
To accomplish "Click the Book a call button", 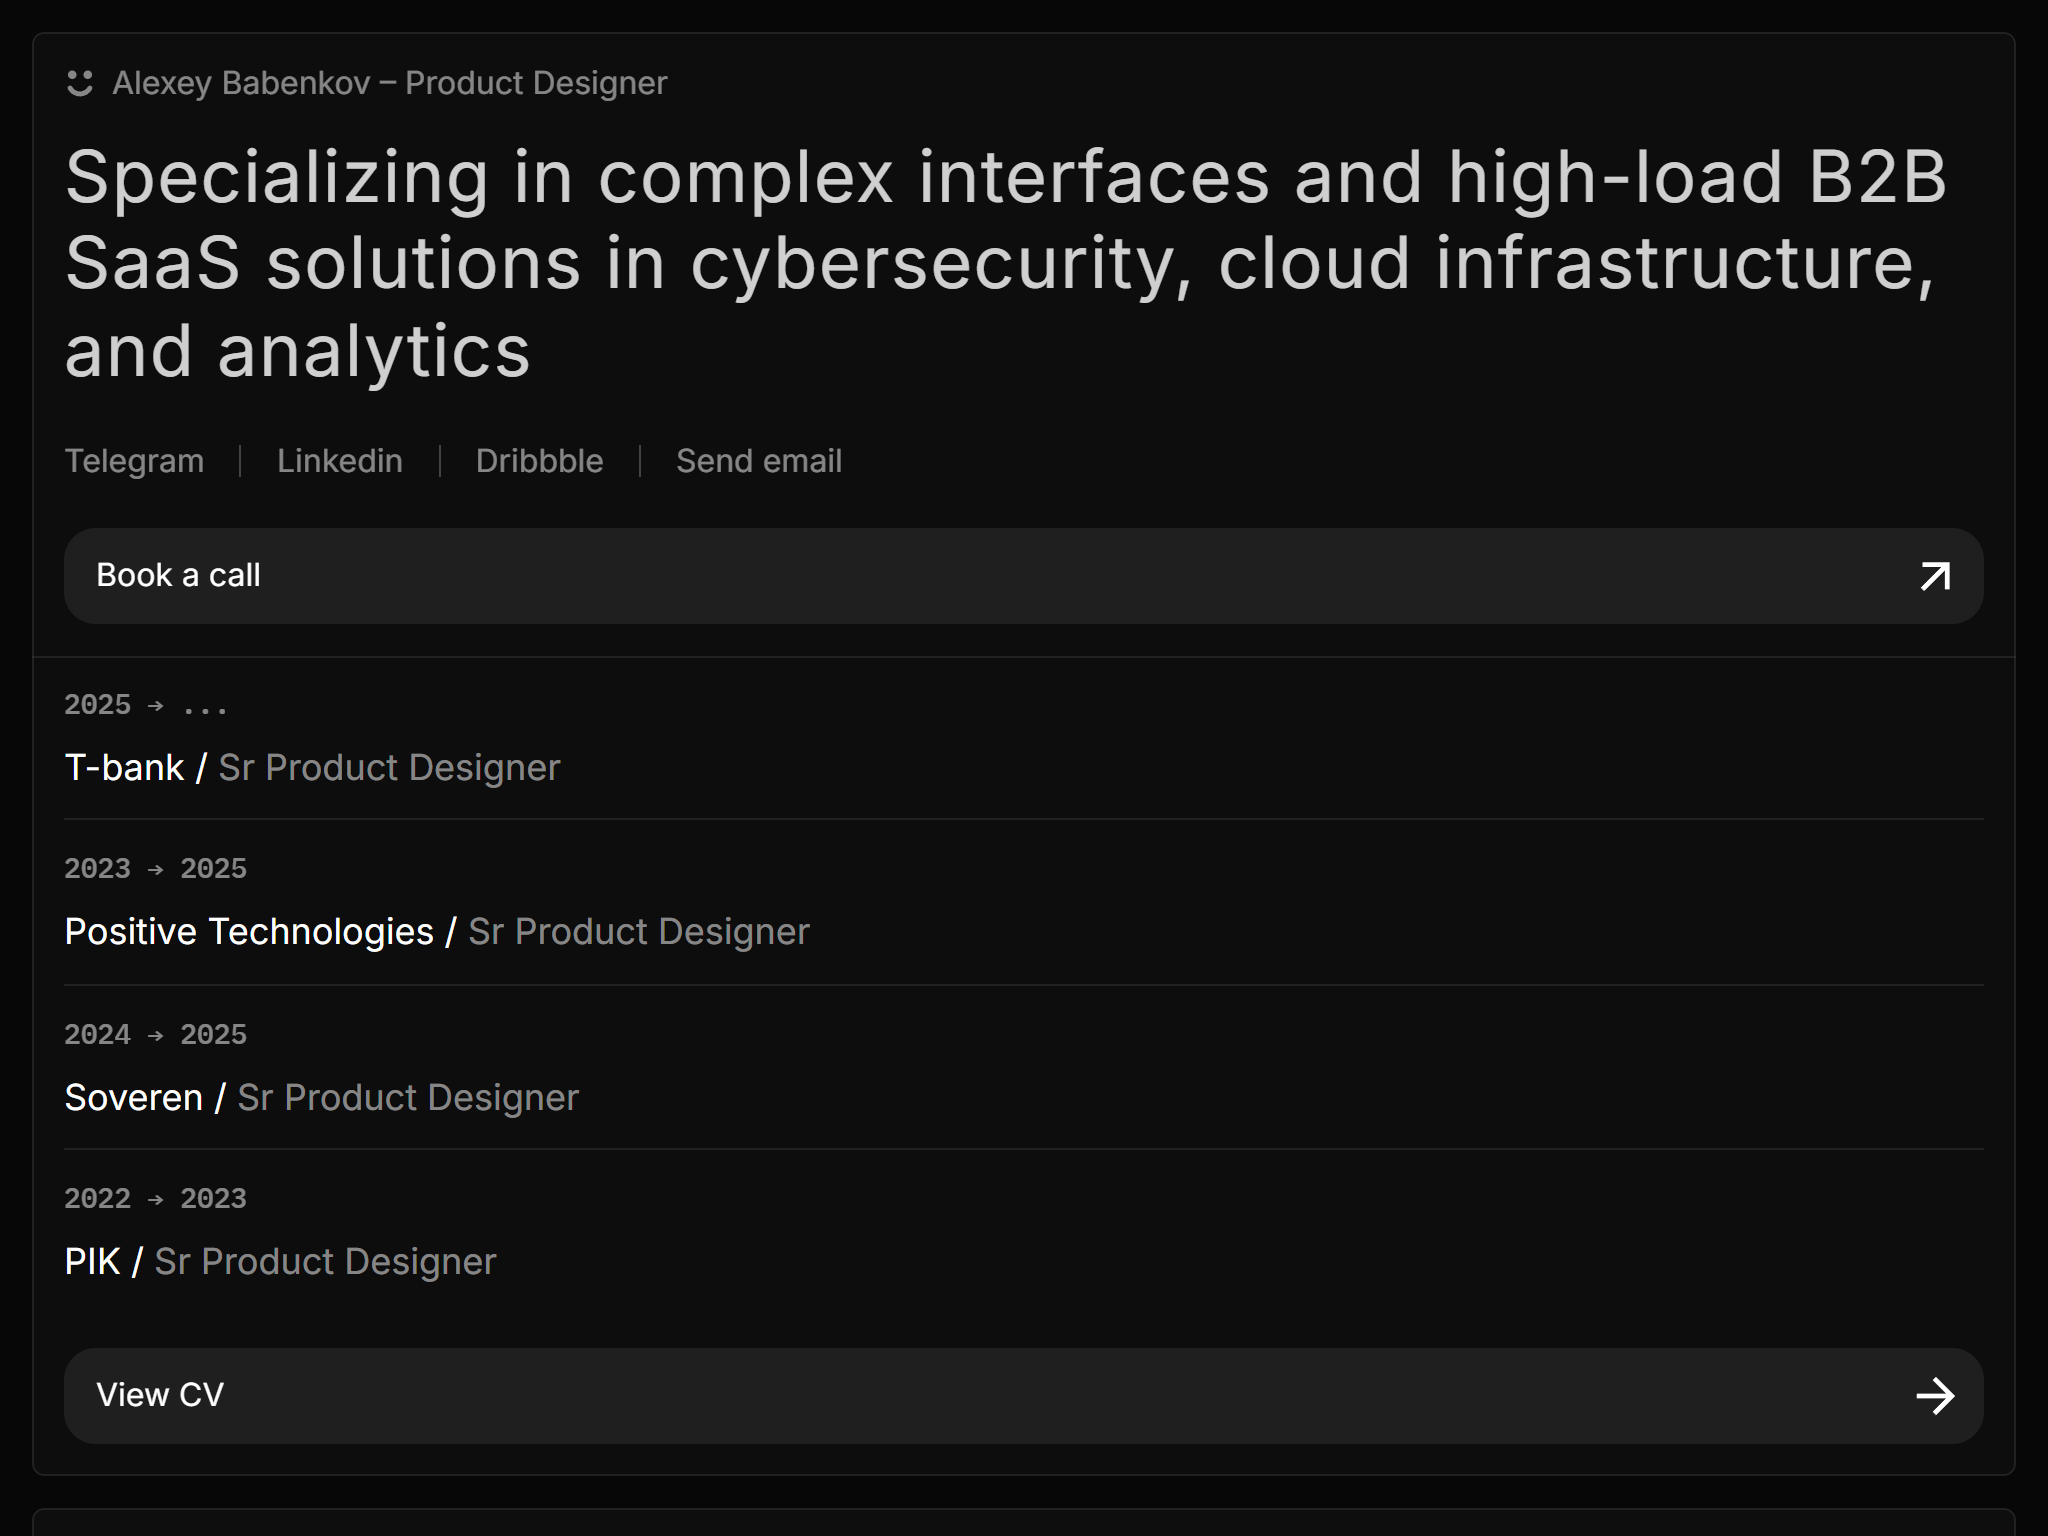I will click(1024, 576).
